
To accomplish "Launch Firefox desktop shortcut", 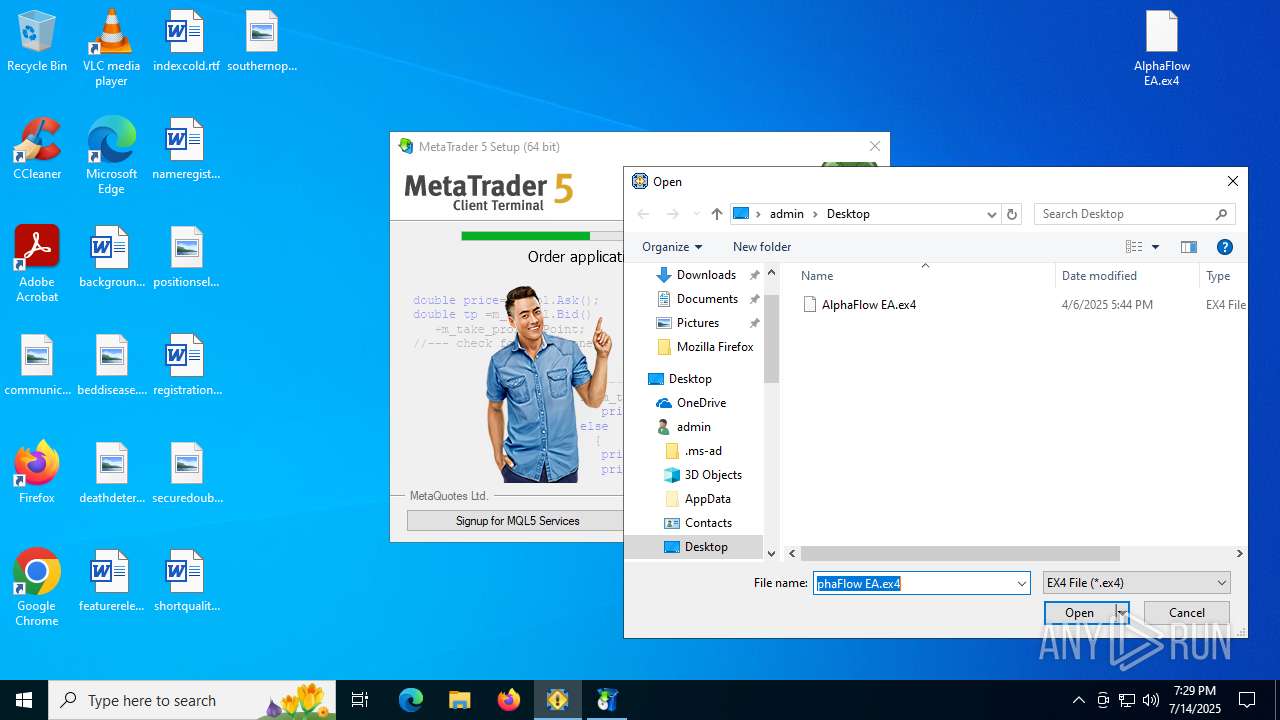I will click(x=37, y=473).
